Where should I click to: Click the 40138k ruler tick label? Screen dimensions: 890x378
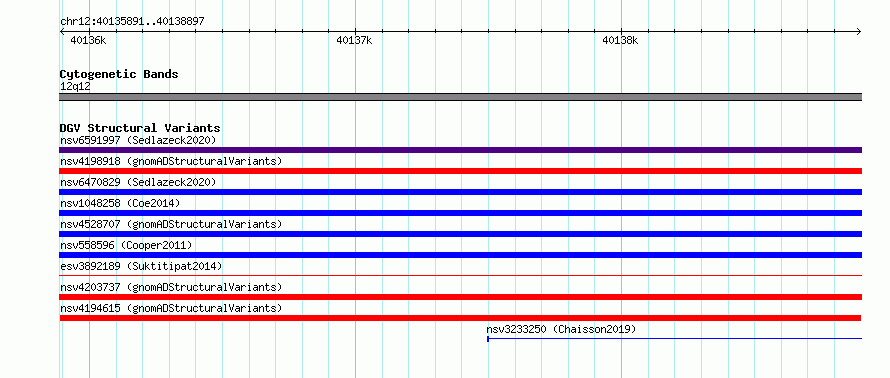tap(620, 40)
